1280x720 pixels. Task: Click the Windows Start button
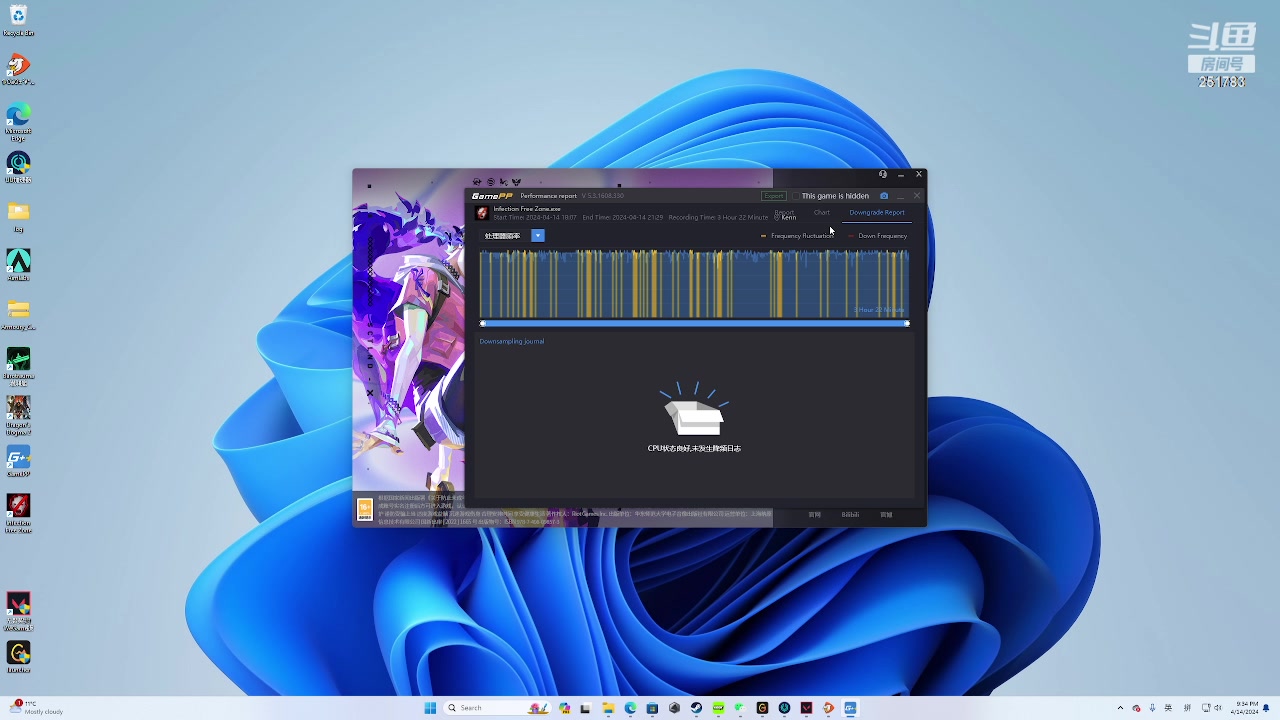[x=430, y=708]
